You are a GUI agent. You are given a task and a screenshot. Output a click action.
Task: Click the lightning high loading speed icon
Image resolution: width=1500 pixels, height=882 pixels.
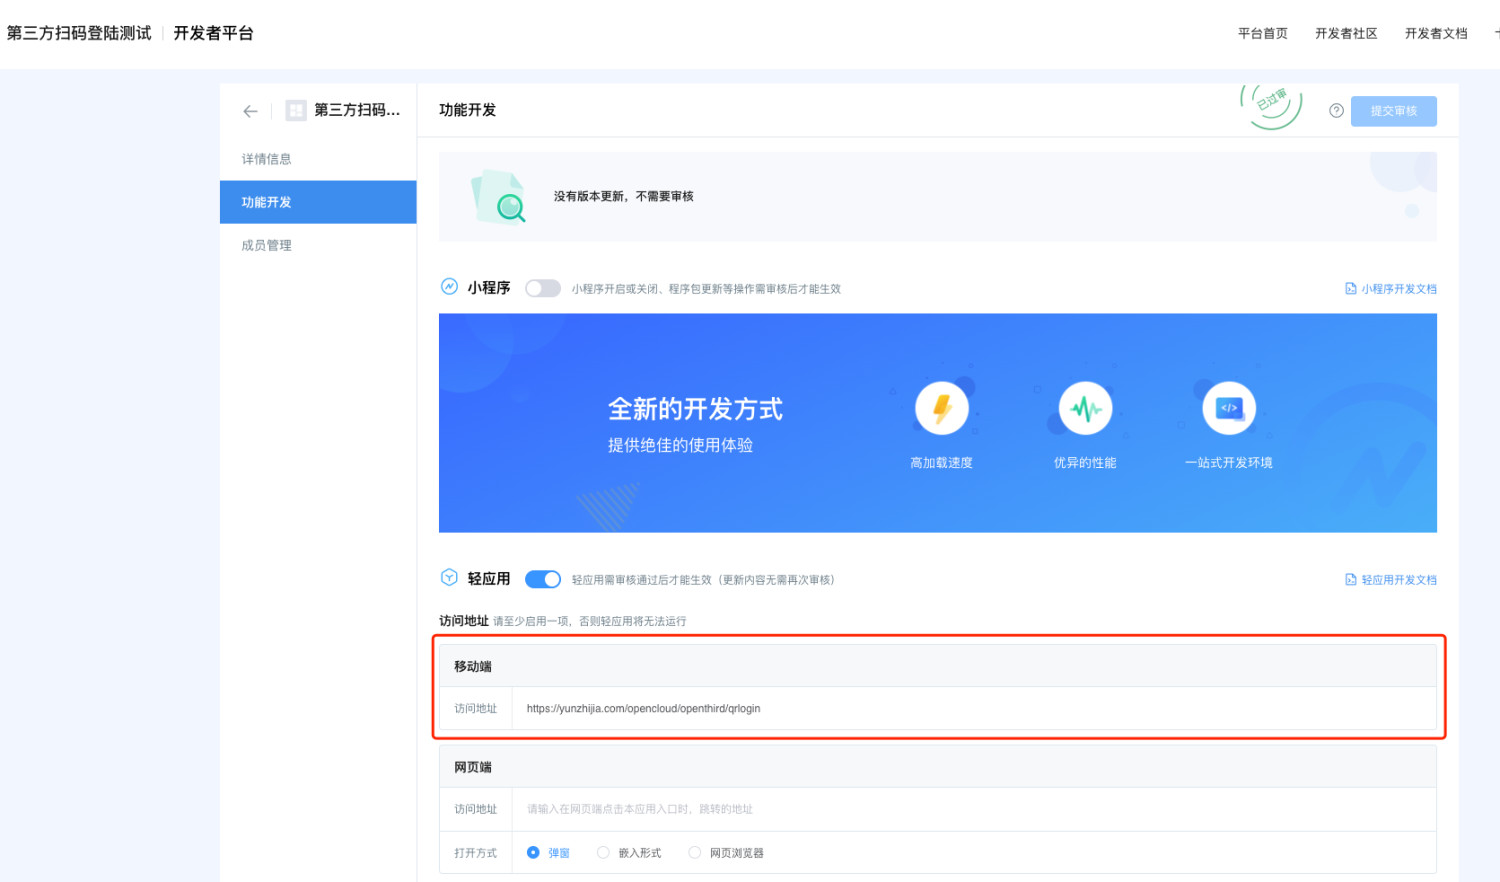[941, 408]
